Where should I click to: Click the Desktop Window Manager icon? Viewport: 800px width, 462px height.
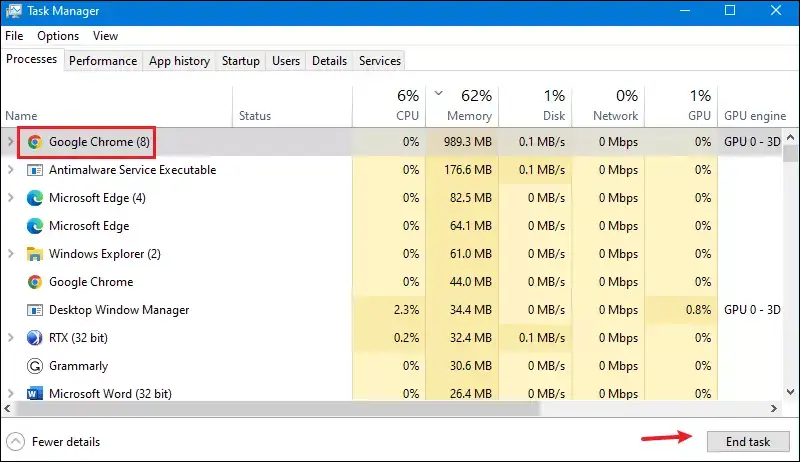(35, 310)
